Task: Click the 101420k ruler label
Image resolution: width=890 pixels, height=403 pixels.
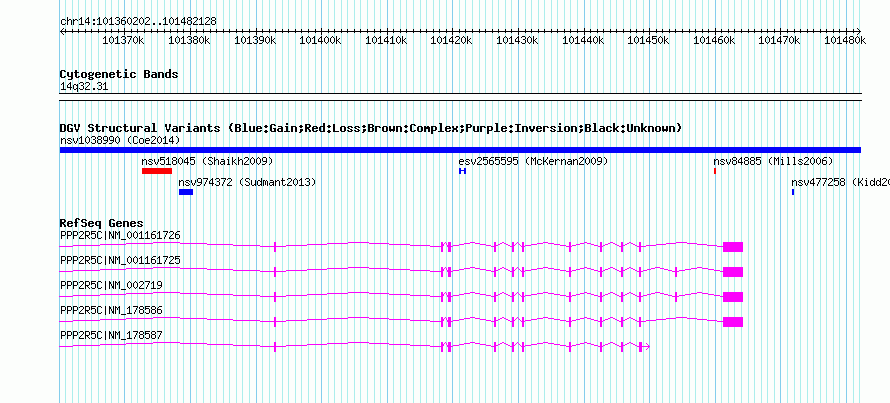Action: pyautogui.click(x=452, y=40)
